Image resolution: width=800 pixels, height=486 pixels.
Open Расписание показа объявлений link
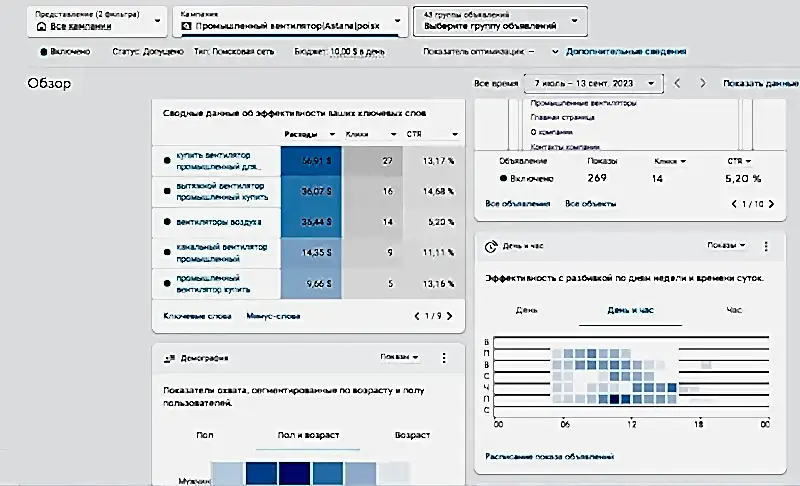tap(549, 457)
